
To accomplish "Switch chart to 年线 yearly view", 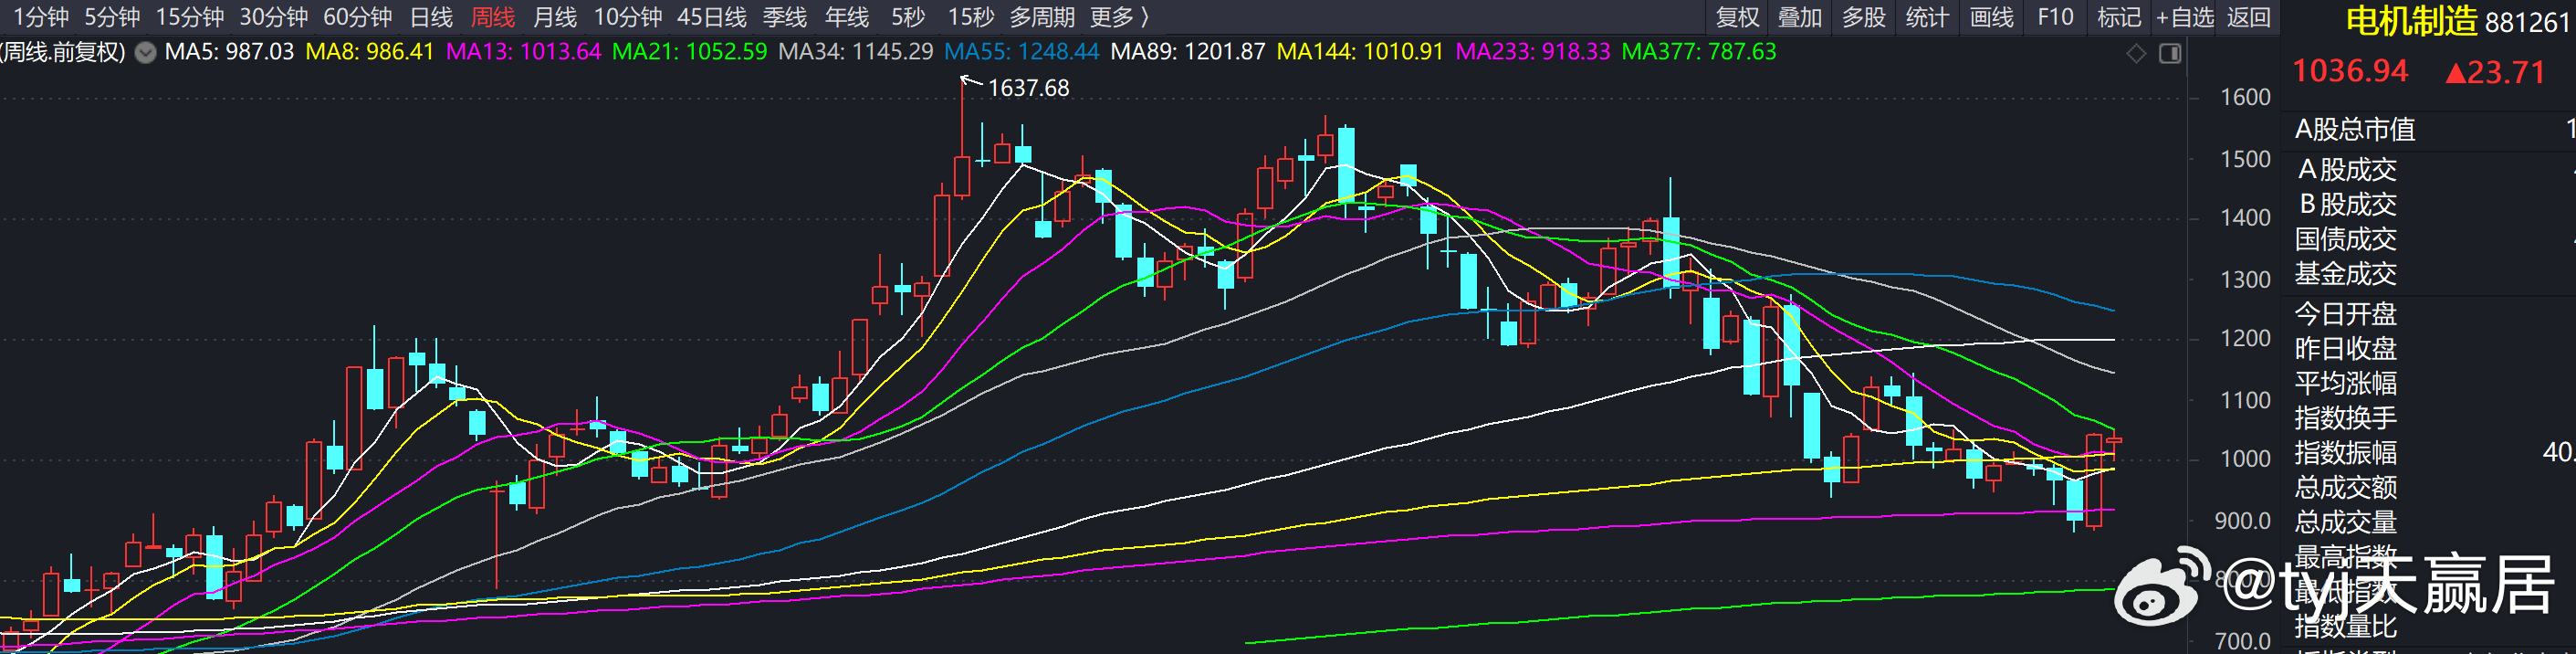I will [847, 17].
